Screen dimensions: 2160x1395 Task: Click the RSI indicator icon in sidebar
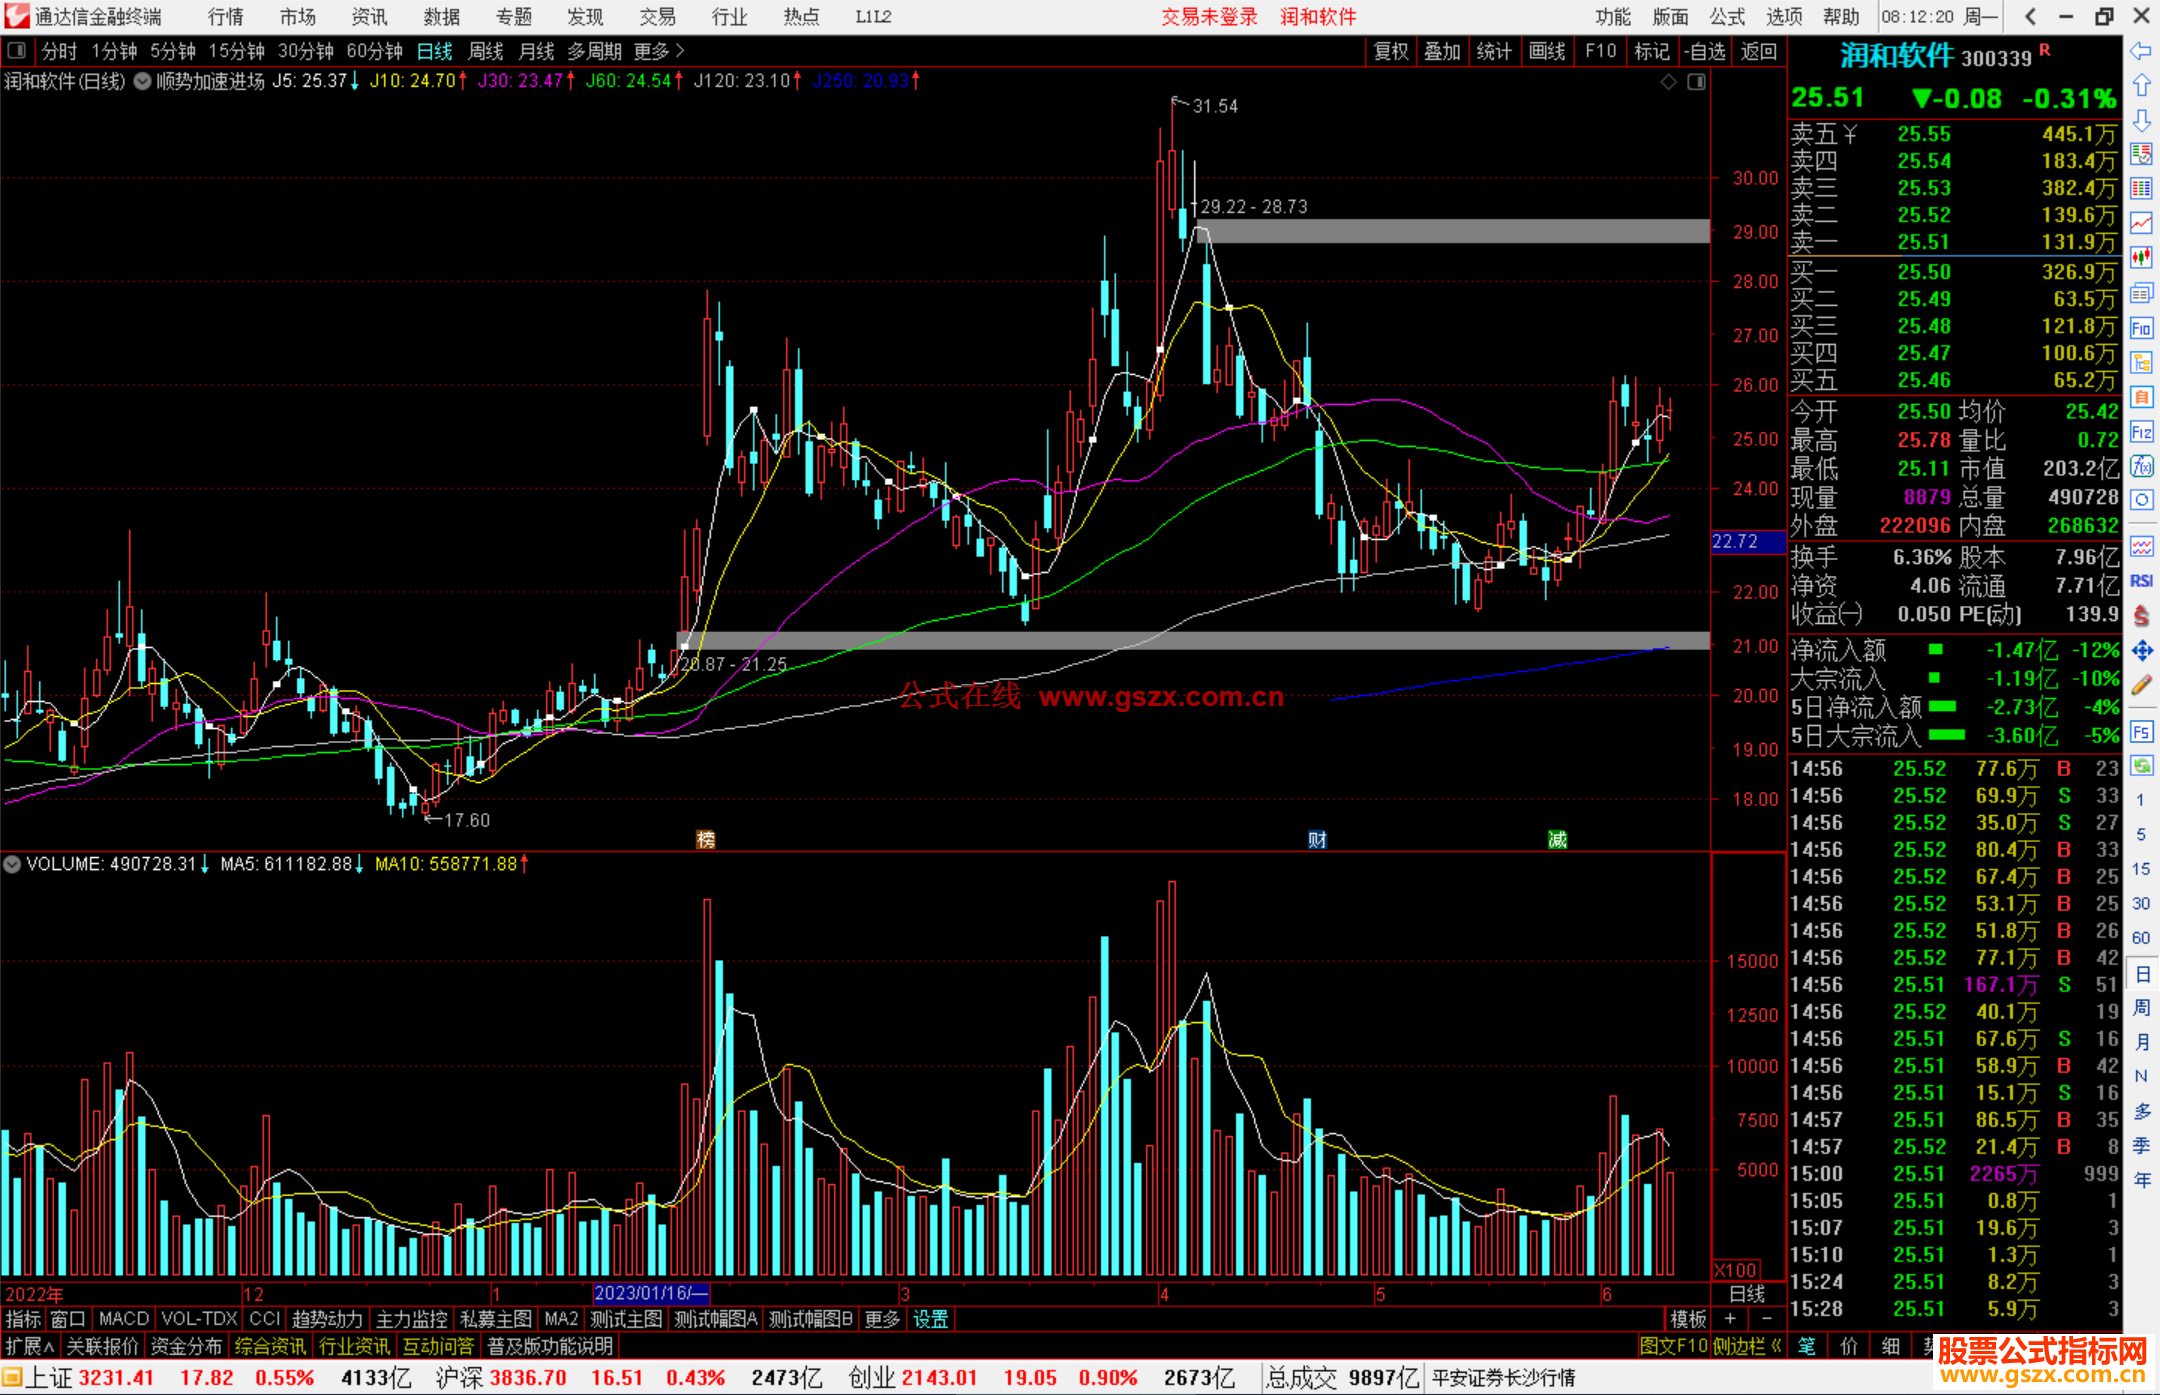(x=2141, y=581)
